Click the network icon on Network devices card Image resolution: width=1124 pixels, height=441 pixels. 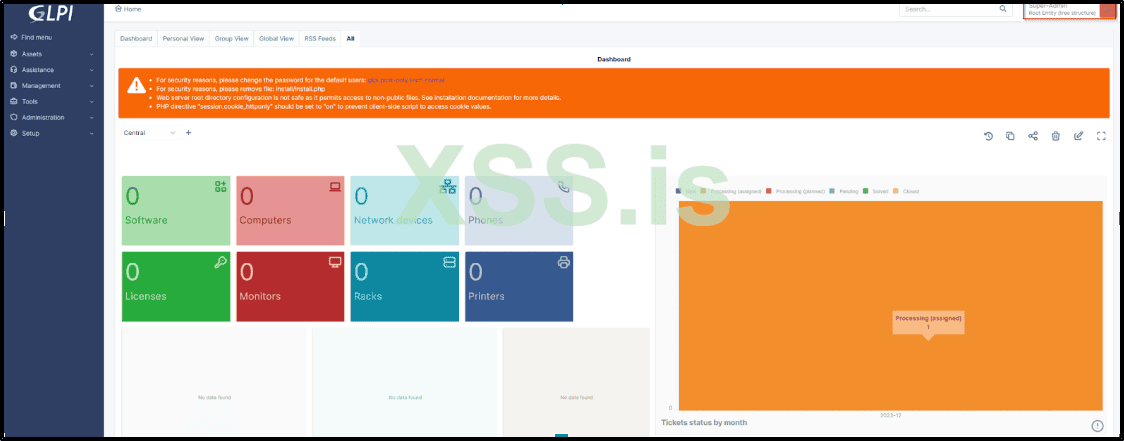coord(449,186)
